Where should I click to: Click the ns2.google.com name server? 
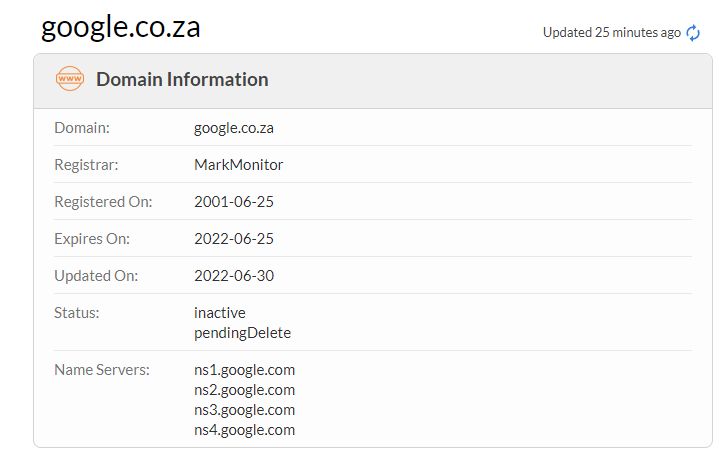point(245,390)
